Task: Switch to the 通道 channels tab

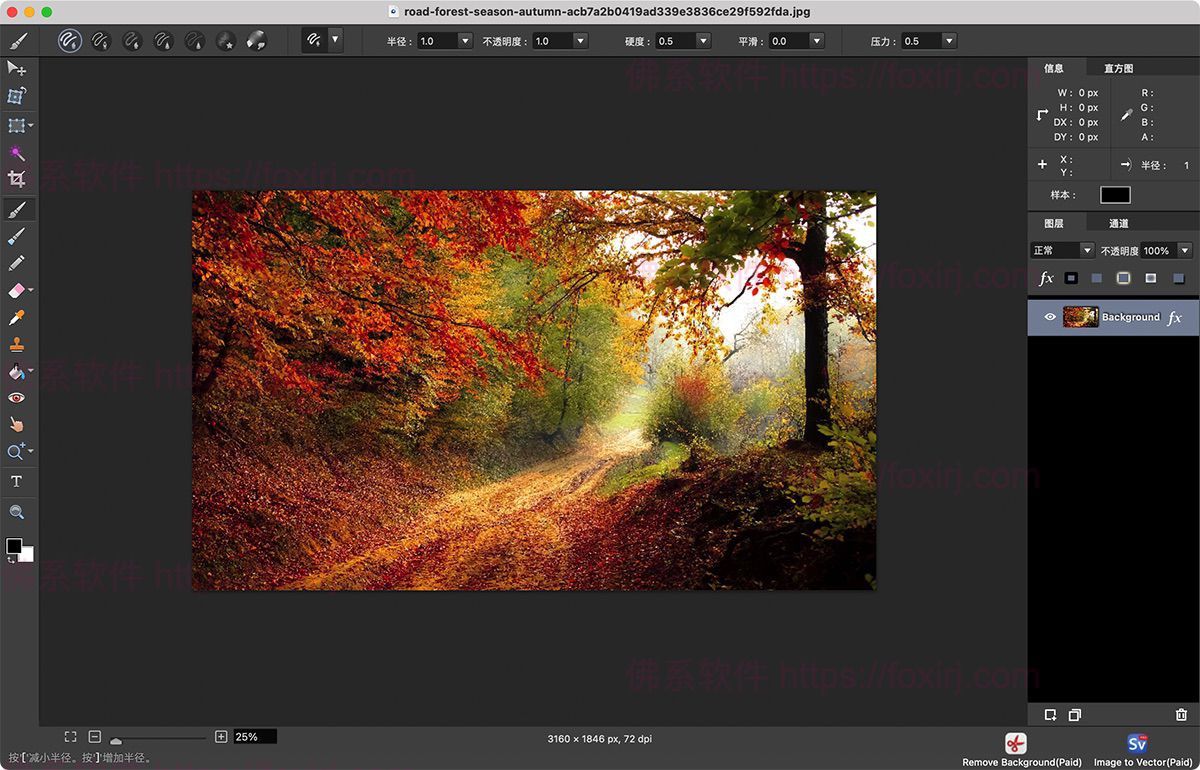Action: (1118, 223)
